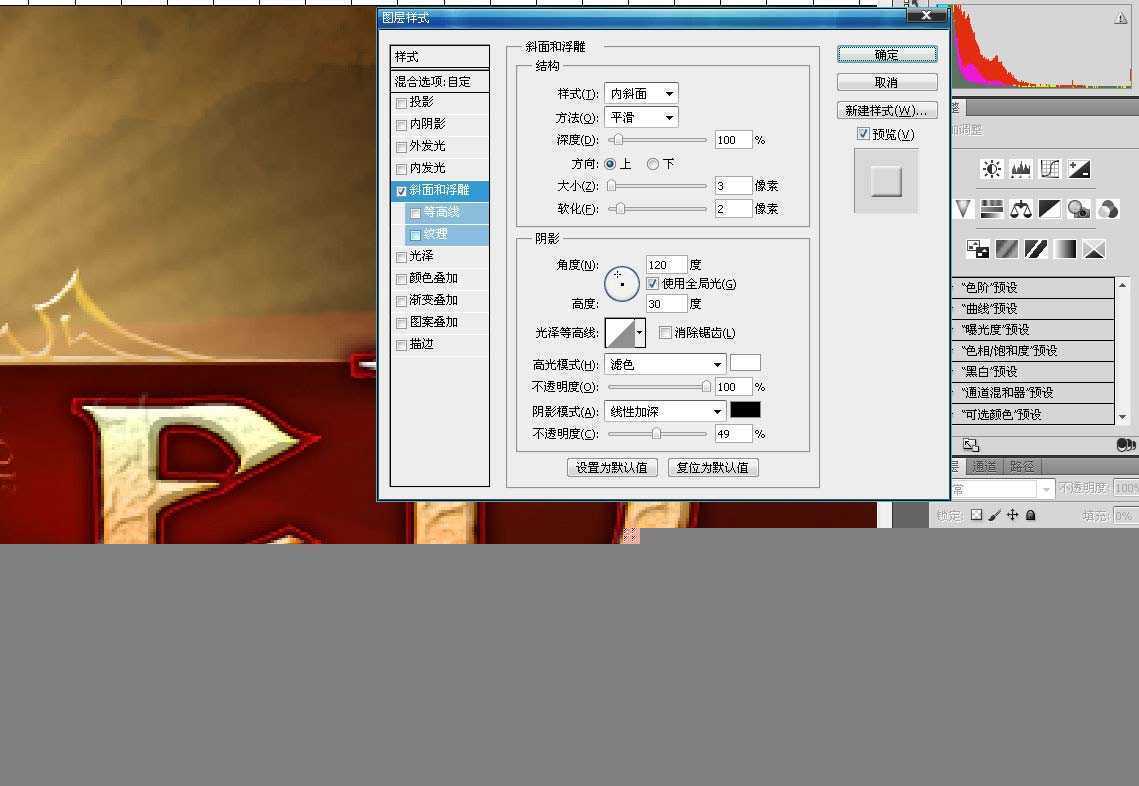Add a Photo Filter adjustment
Image resolution: width=1139 pixels, height=786 pixels.
tap(1079, 209)
